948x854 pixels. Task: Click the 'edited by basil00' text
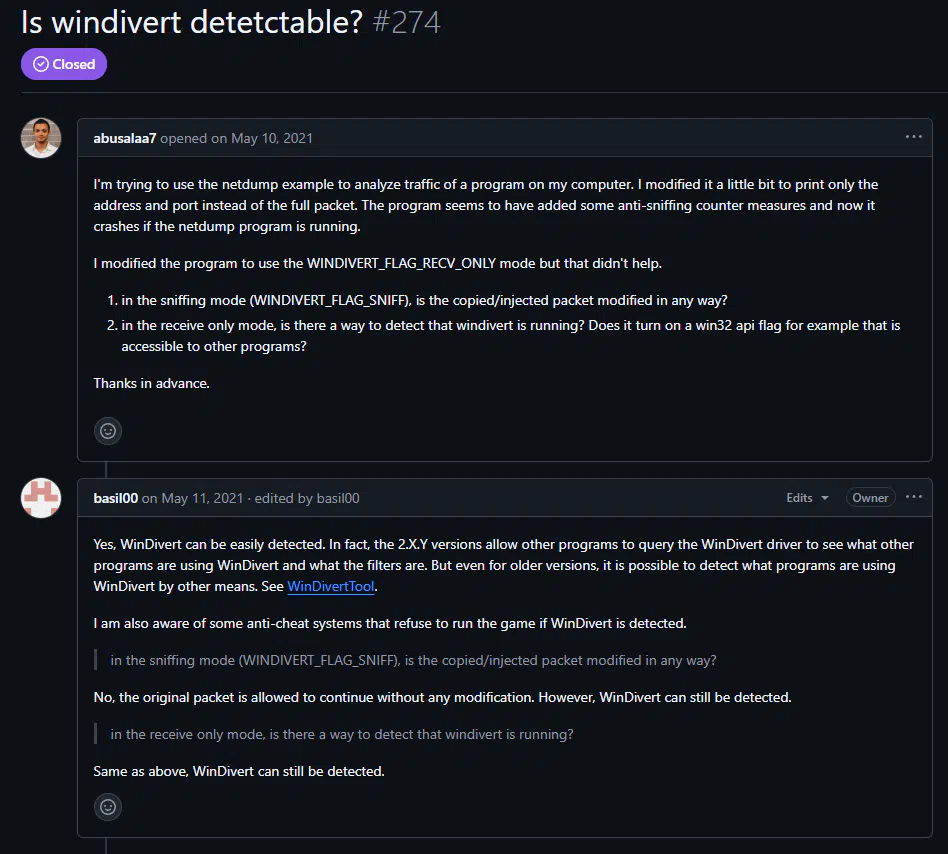pos(307,498)
